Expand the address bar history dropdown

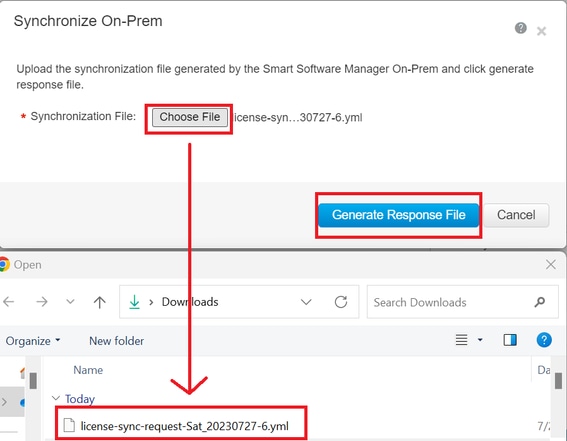306,302
